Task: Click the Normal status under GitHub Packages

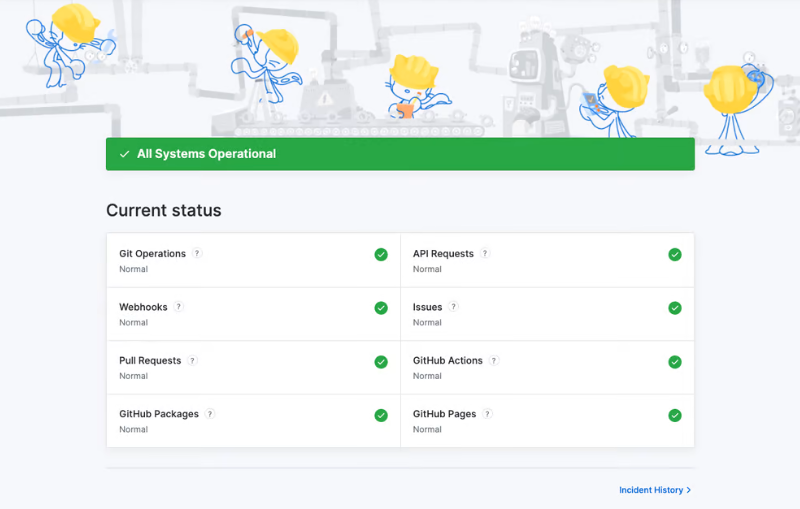Action: tap(134, 429)
